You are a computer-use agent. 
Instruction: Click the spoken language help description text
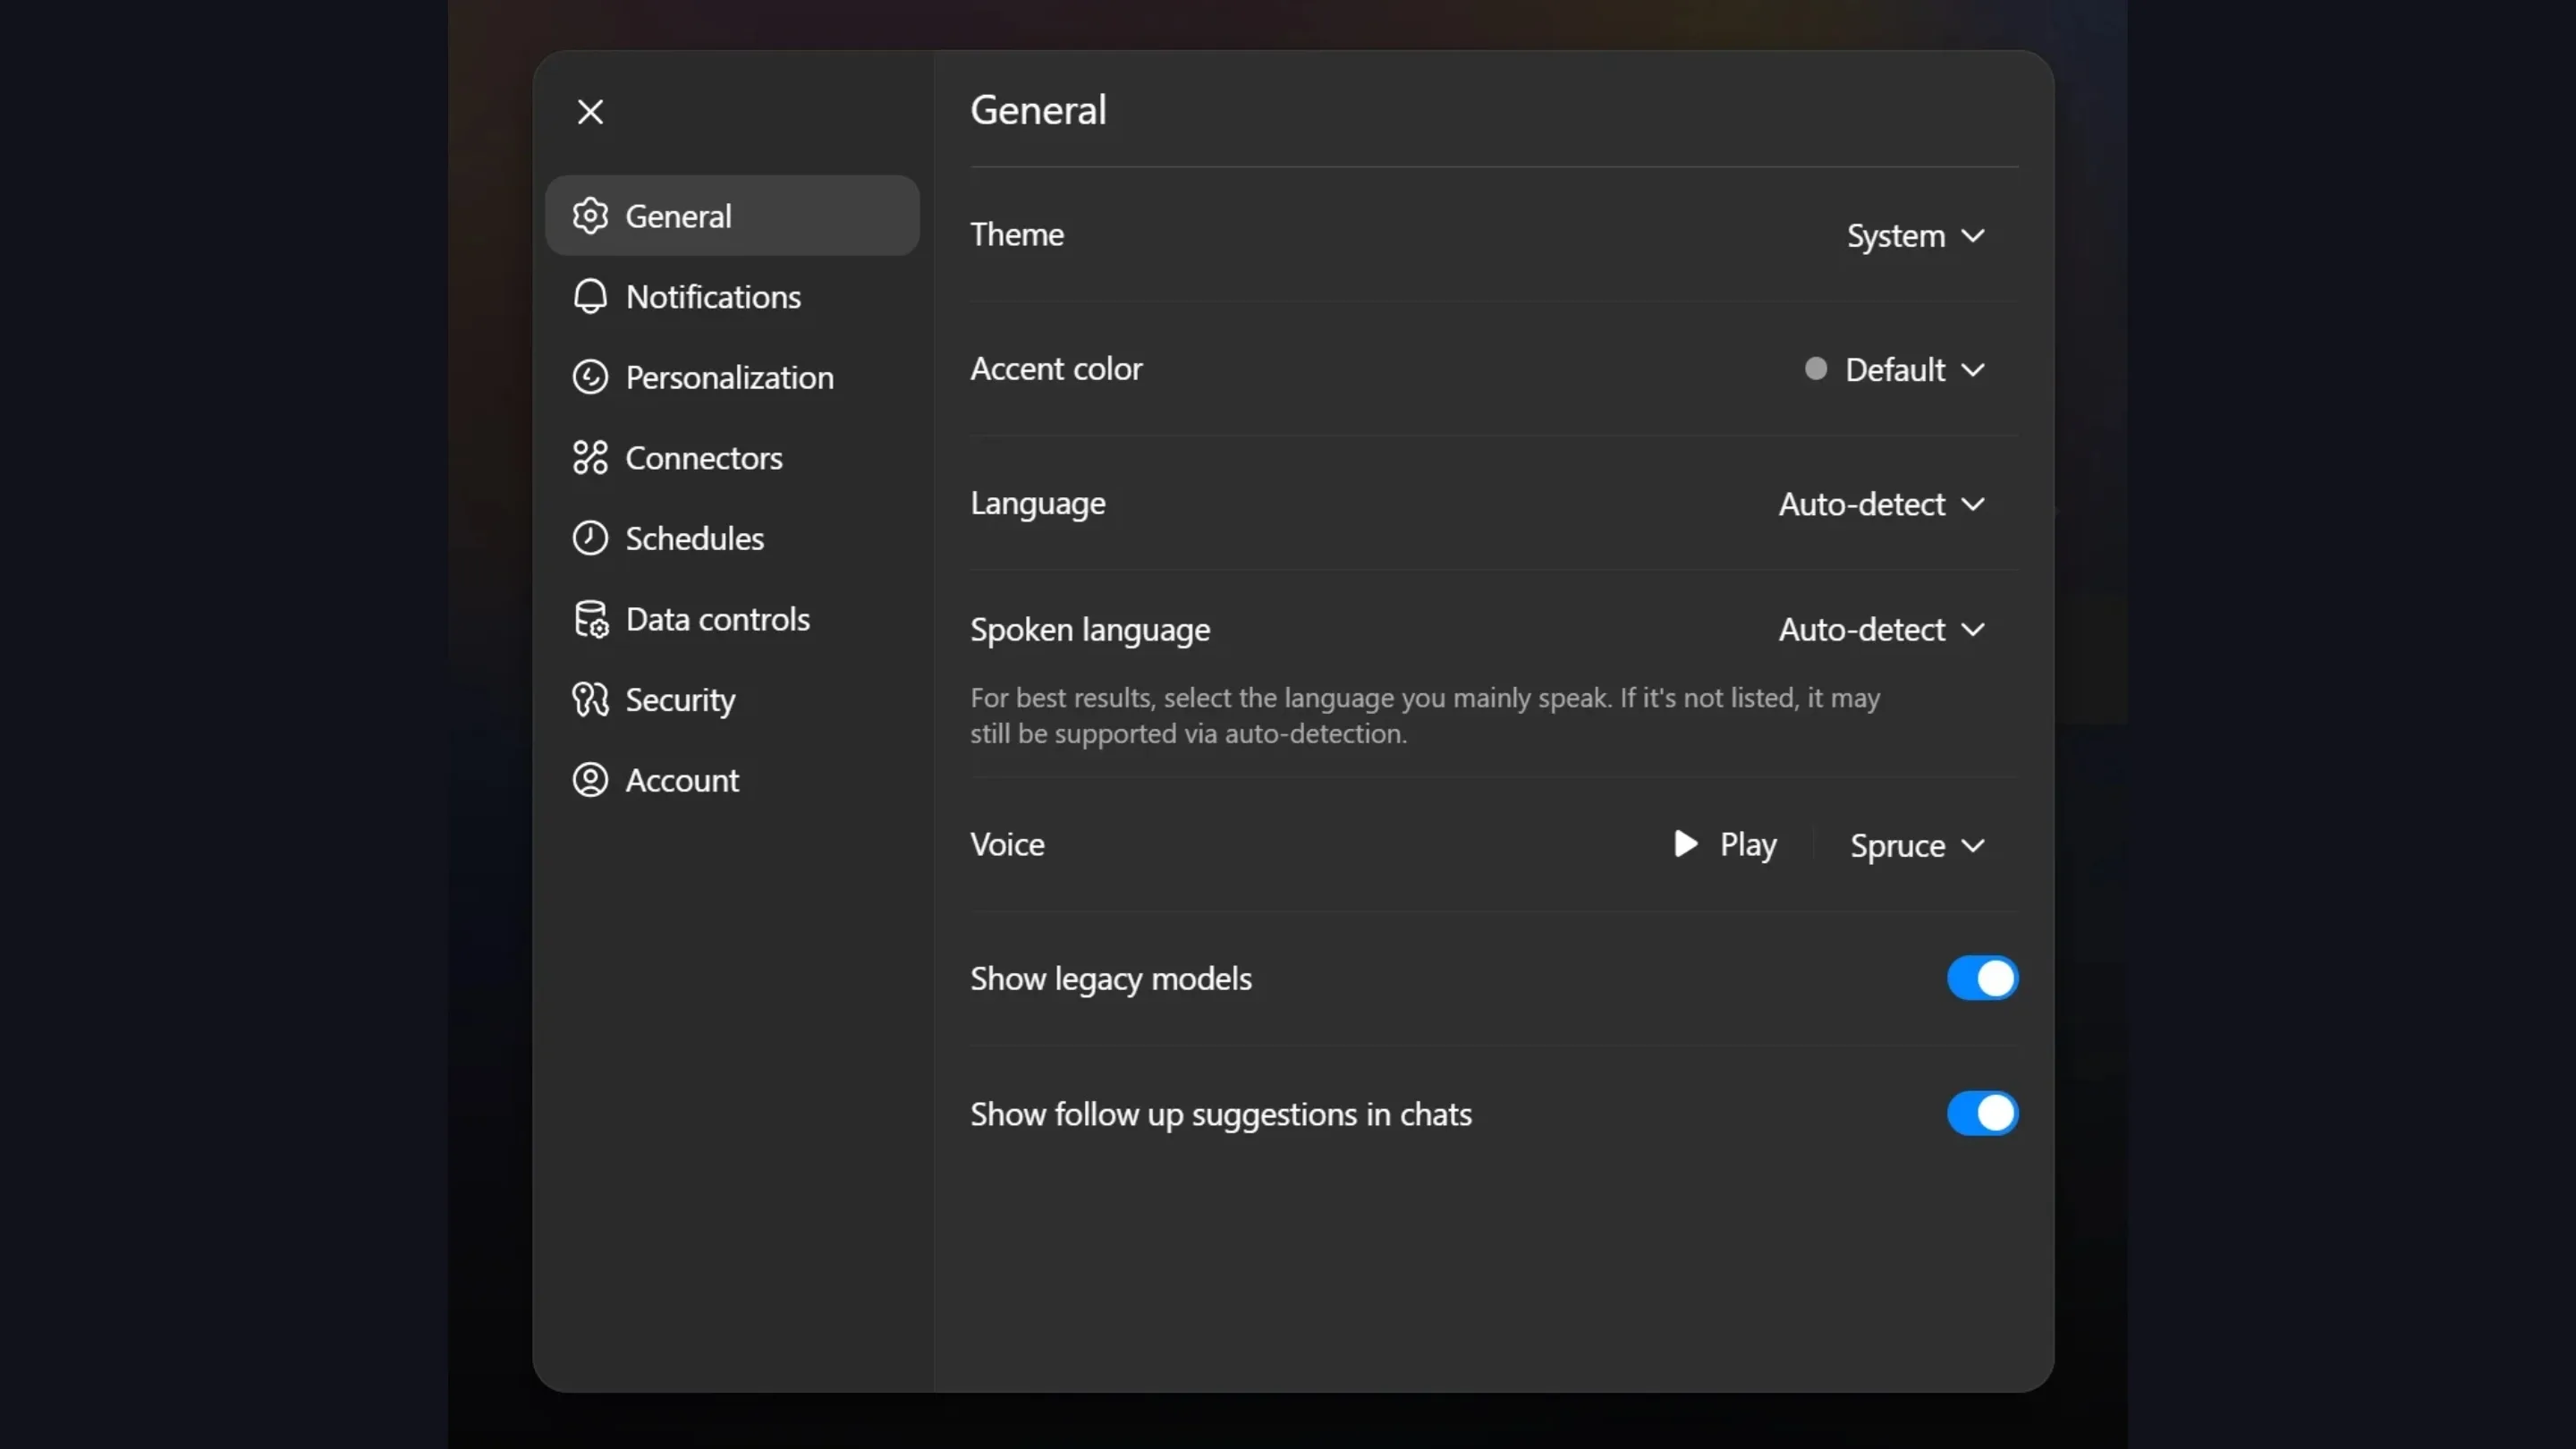coord(1425,715)
